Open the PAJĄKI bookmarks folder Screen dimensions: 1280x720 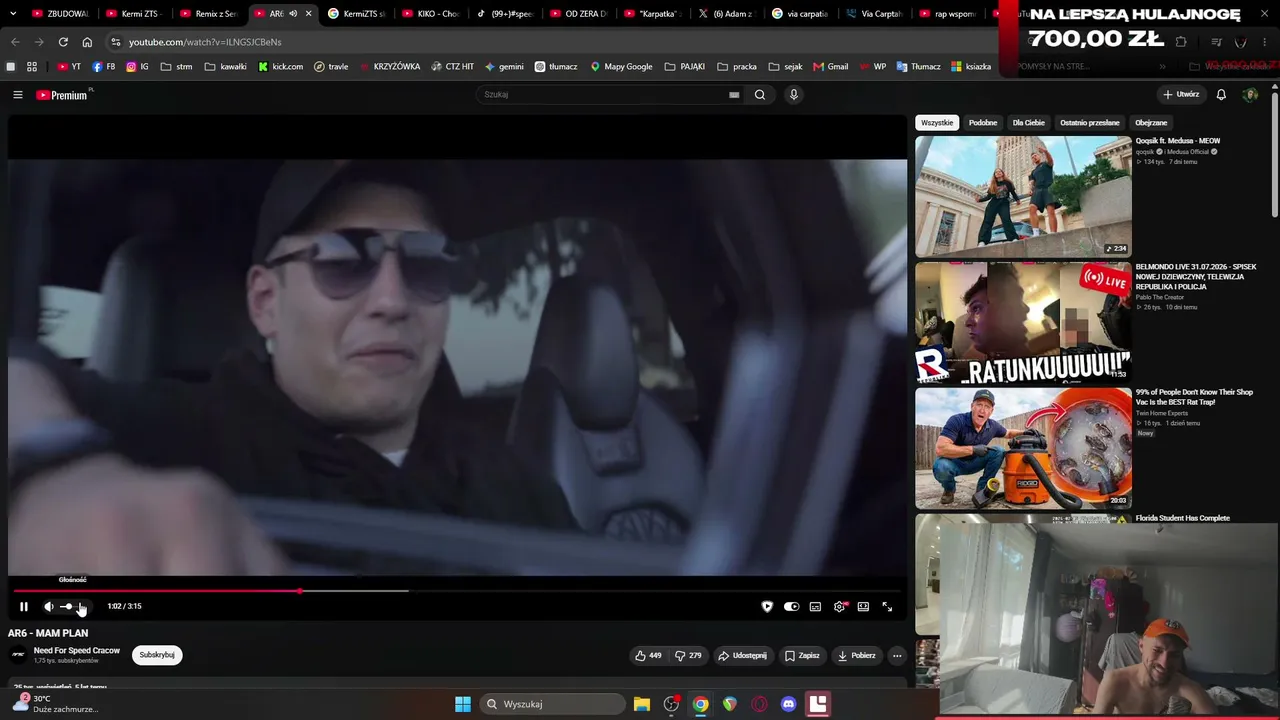click(x=685, y=67)
